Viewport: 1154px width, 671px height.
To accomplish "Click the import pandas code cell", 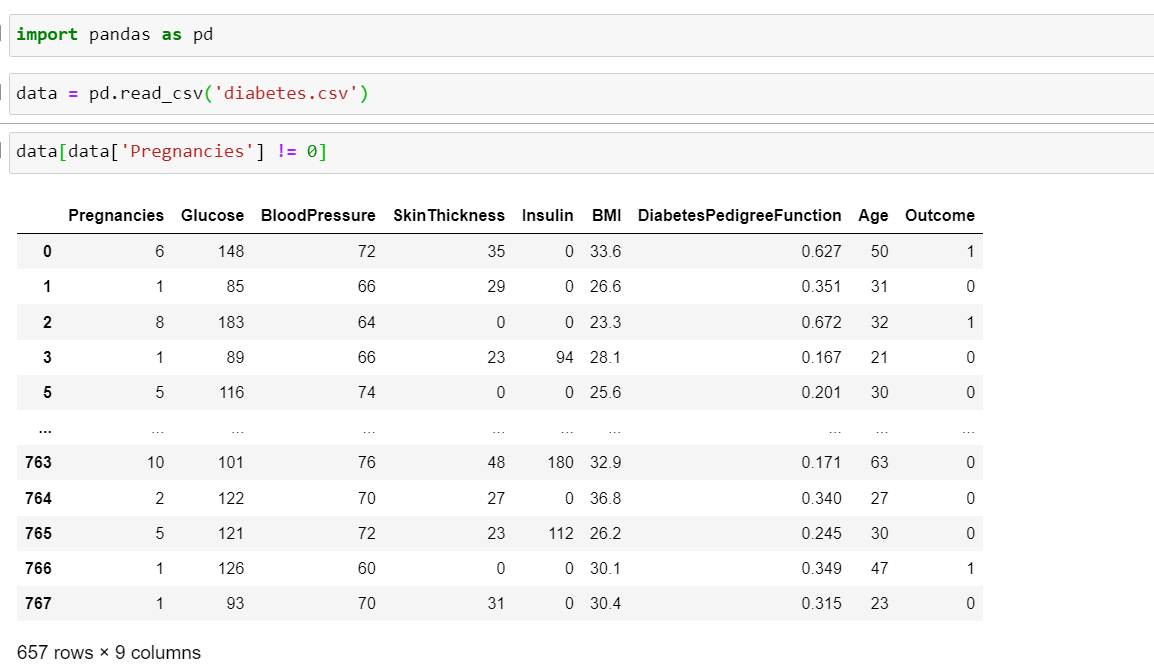I will pos(581,35).
